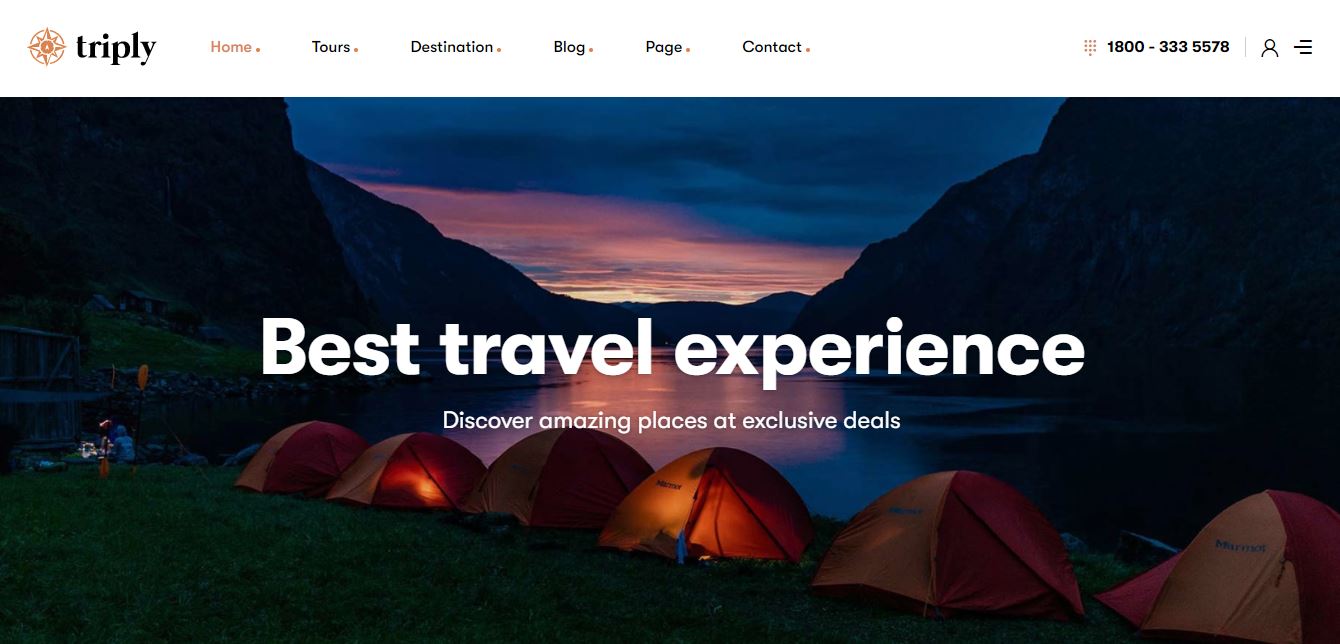Screen dimensions: 1340x644
Task: Open the Page menu item
Action: point(664,47)
